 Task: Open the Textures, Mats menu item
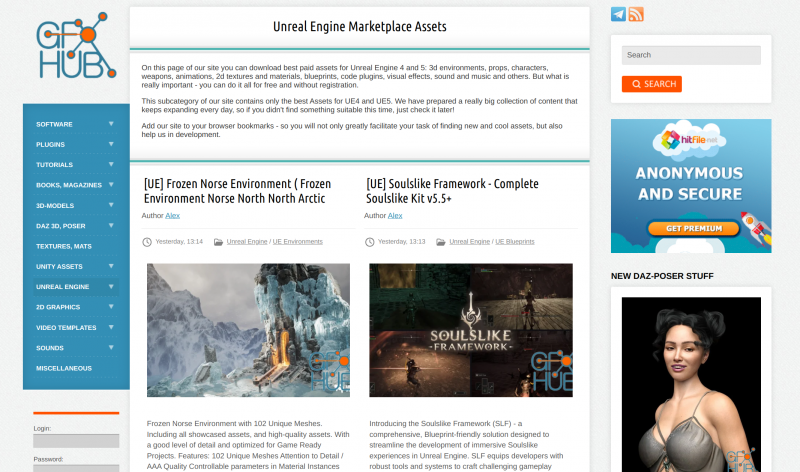pyautogui.click(x=64, y=246)
